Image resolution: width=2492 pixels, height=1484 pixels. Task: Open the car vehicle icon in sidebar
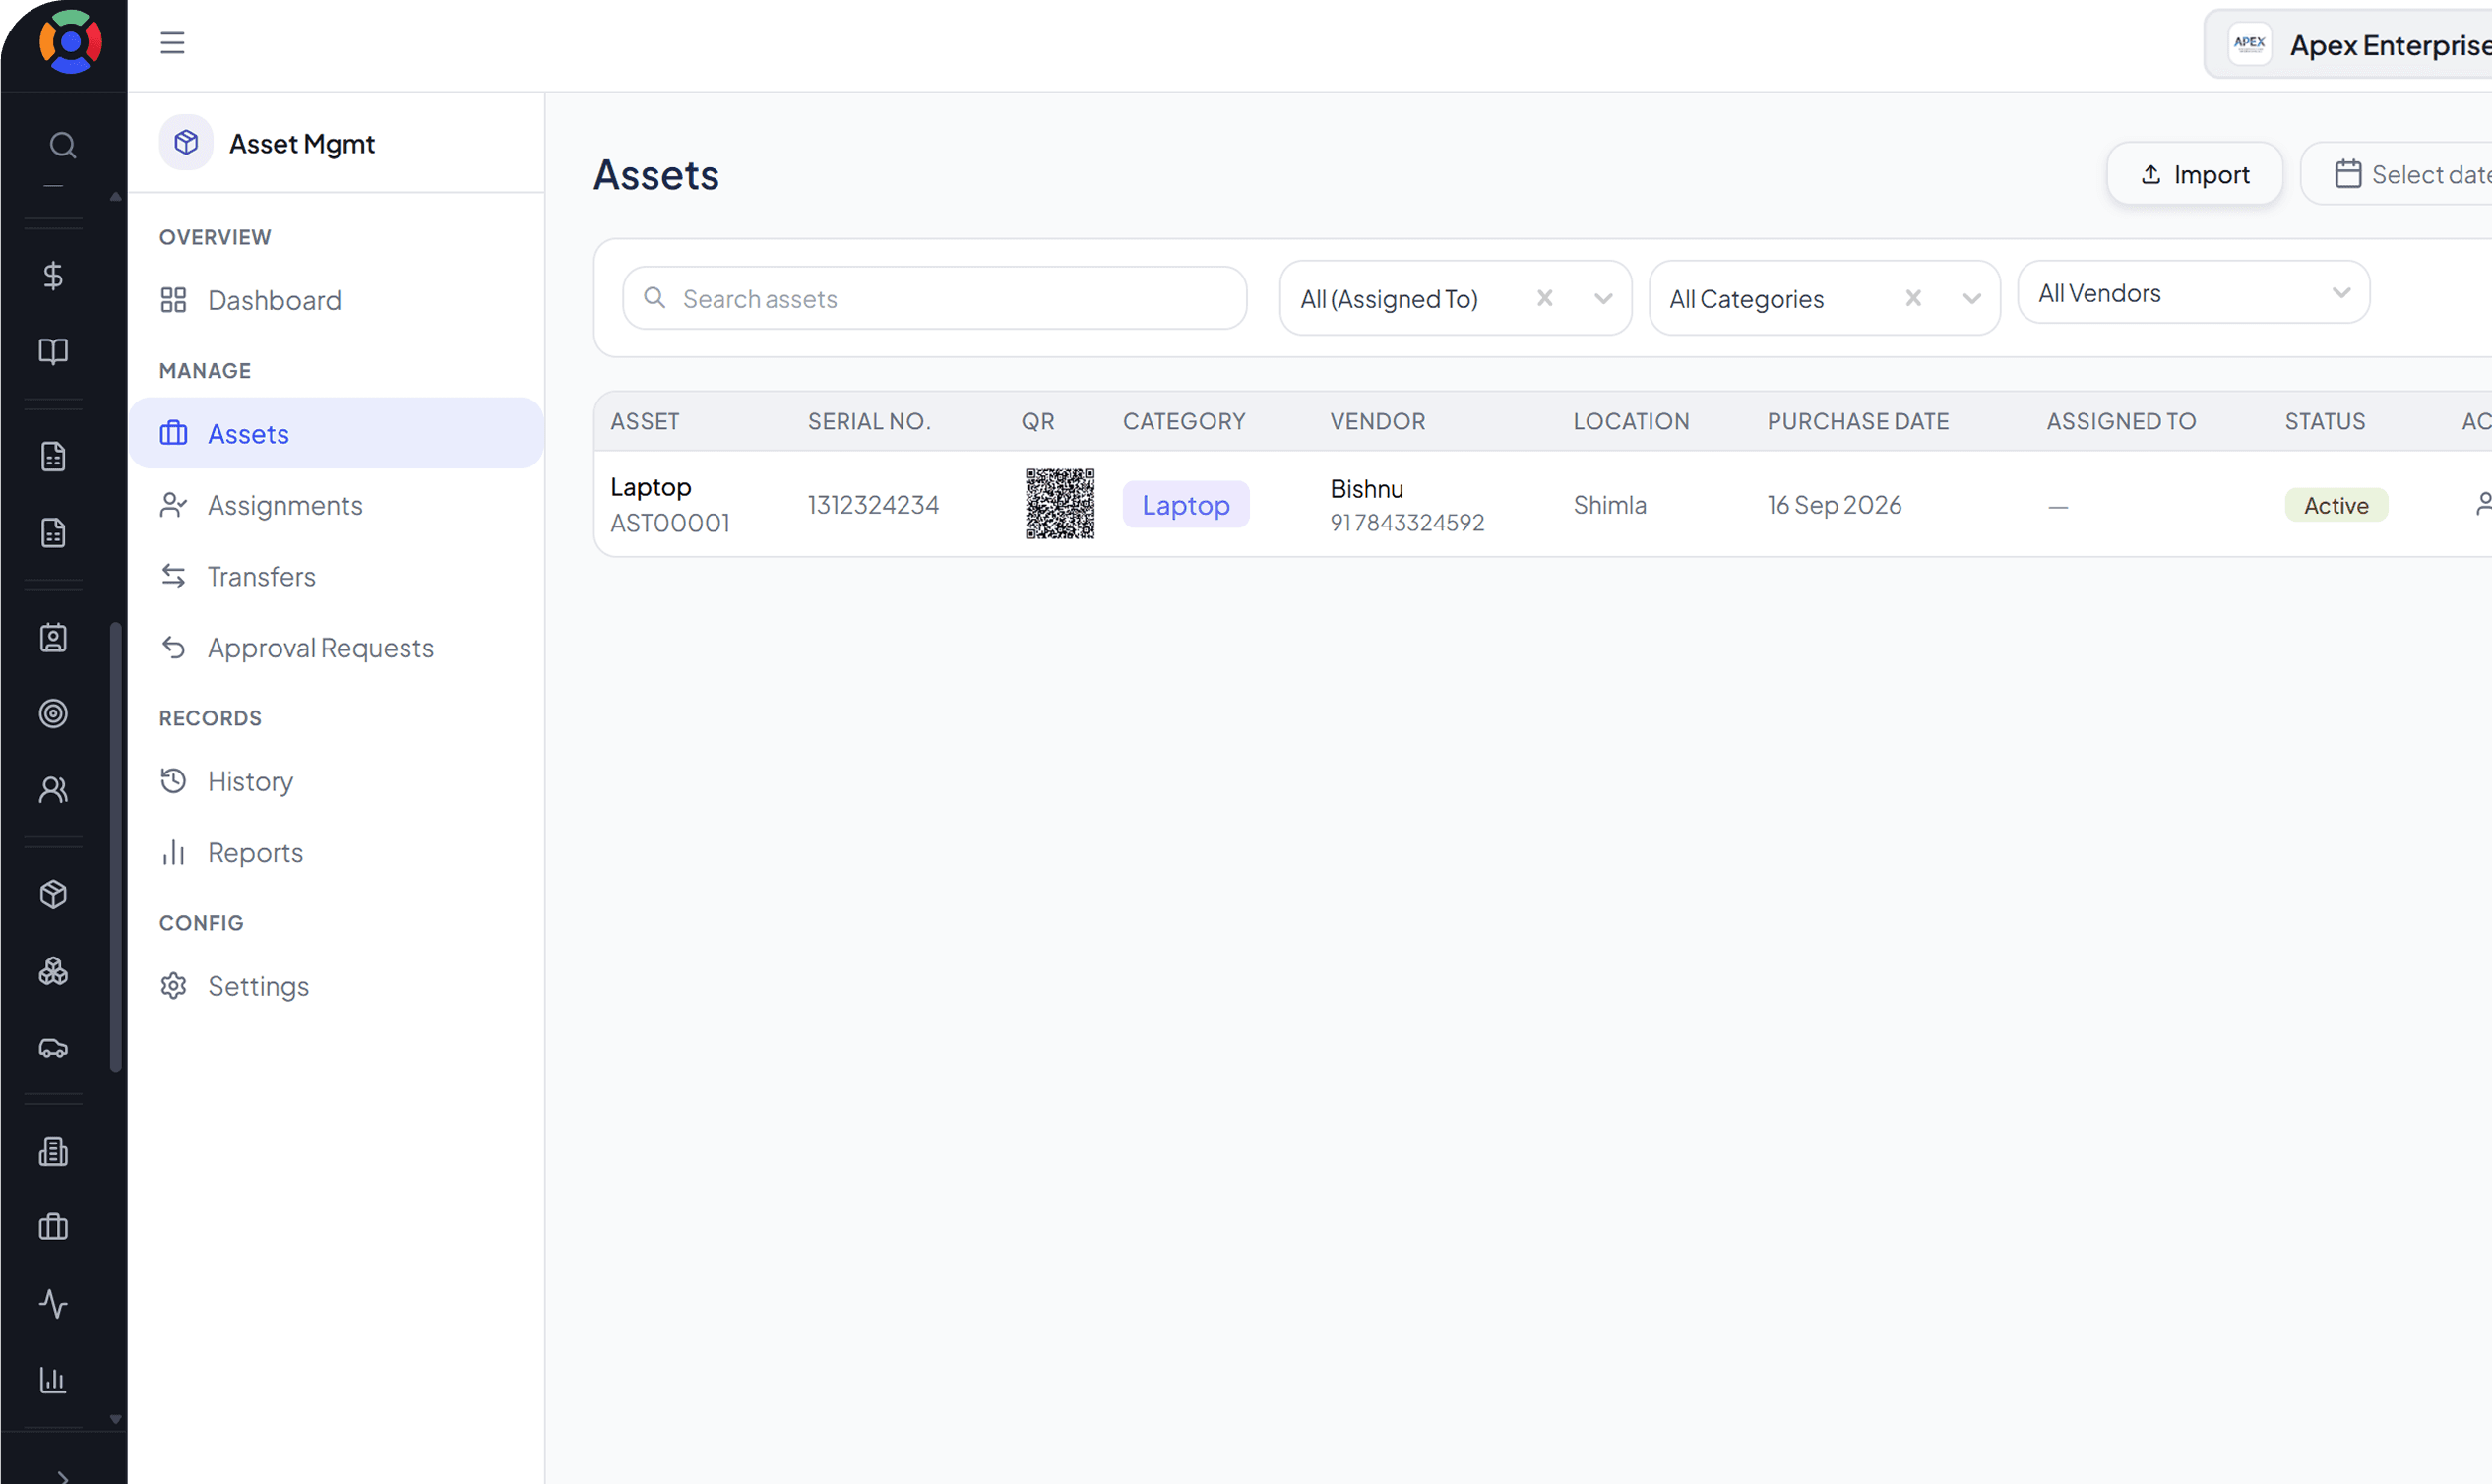click(53, 1048)
